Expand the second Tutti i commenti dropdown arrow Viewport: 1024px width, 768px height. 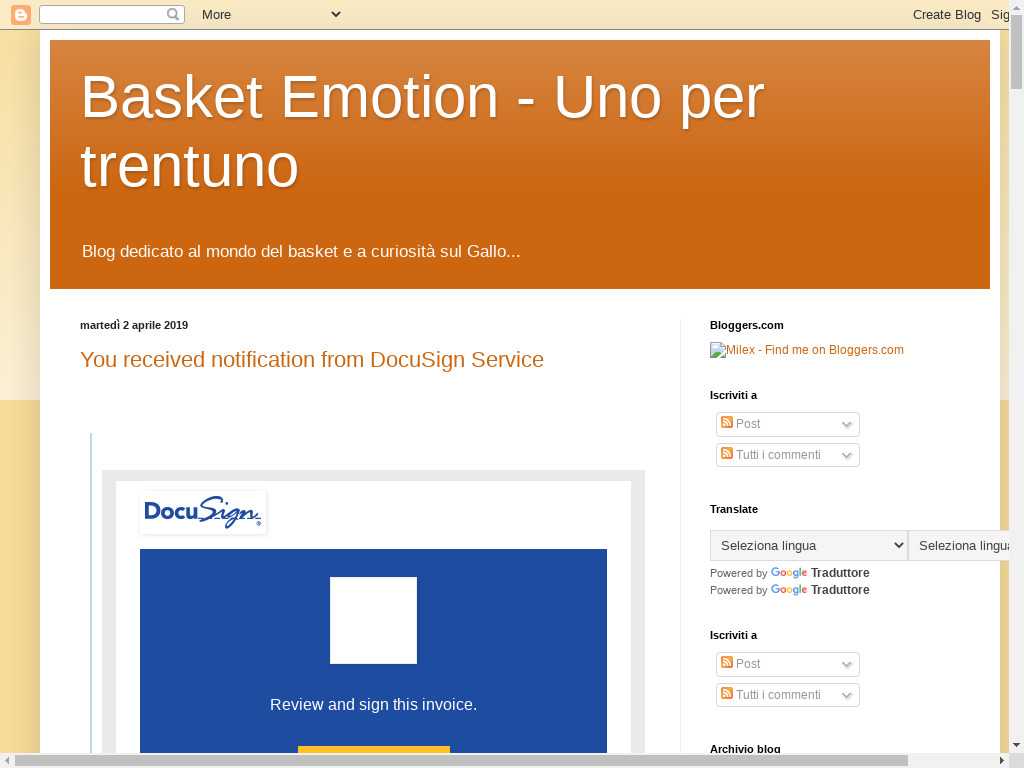tap(847, 695)
